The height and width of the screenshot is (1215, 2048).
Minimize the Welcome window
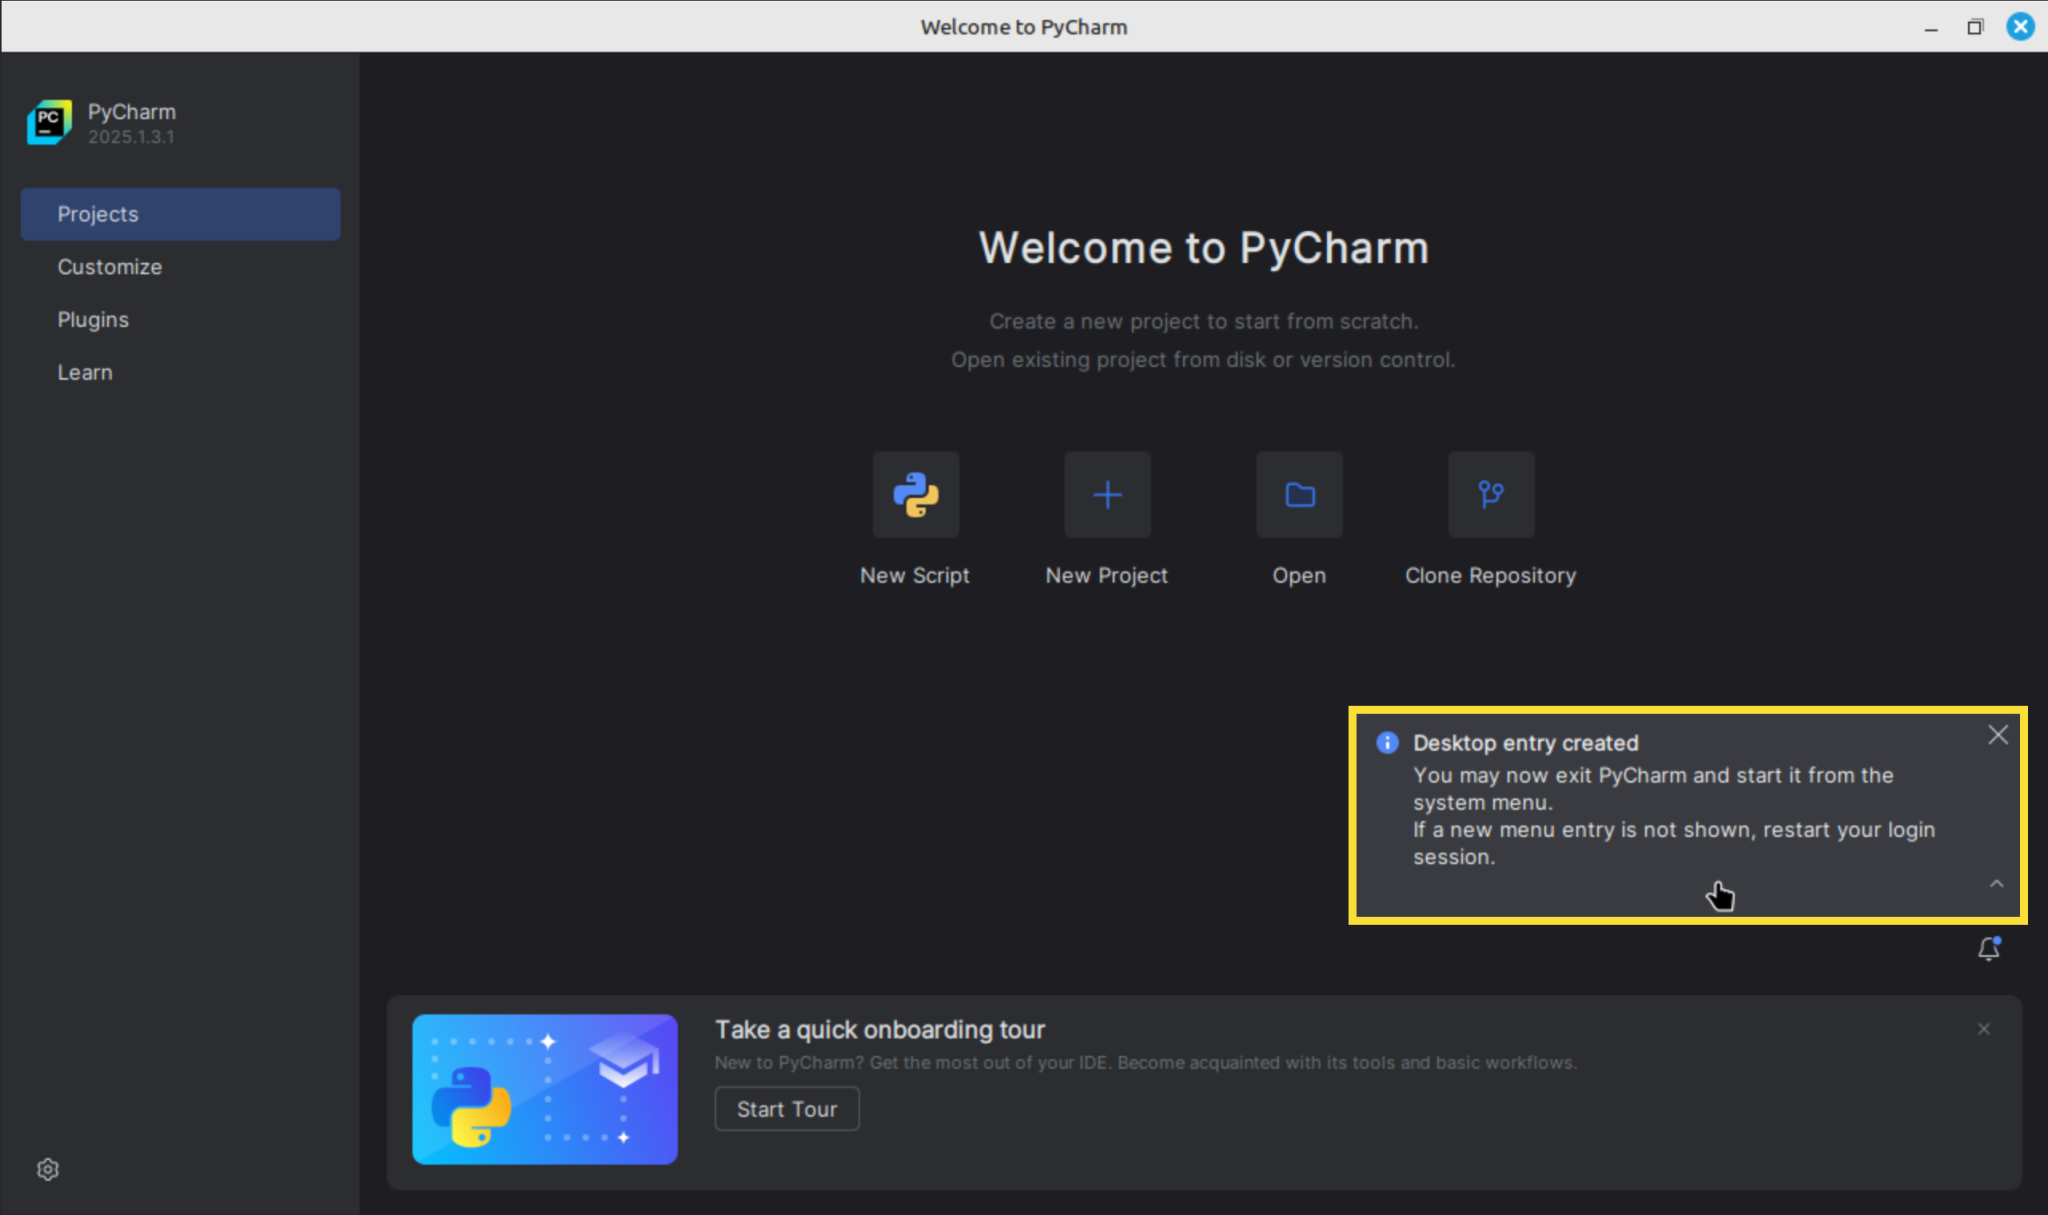(1929, 27)
